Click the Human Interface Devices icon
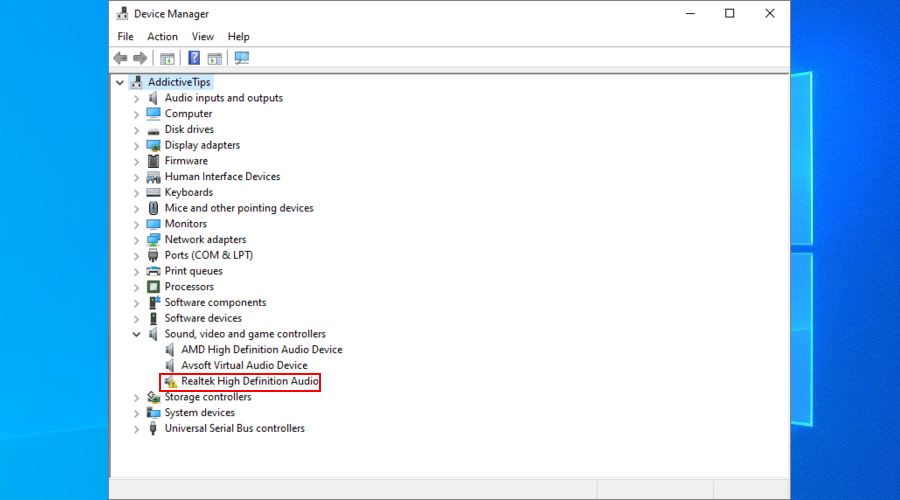 click(x=153, y=177)
